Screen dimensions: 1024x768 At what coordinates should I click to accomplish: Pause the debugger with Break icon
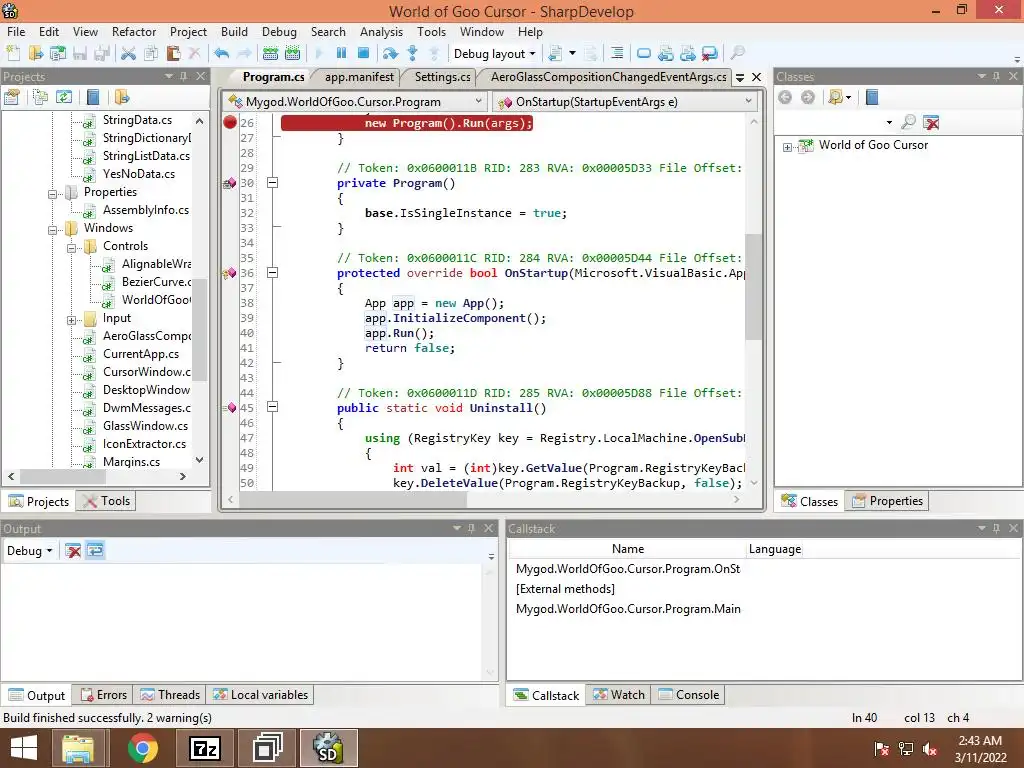pos(341,53)
